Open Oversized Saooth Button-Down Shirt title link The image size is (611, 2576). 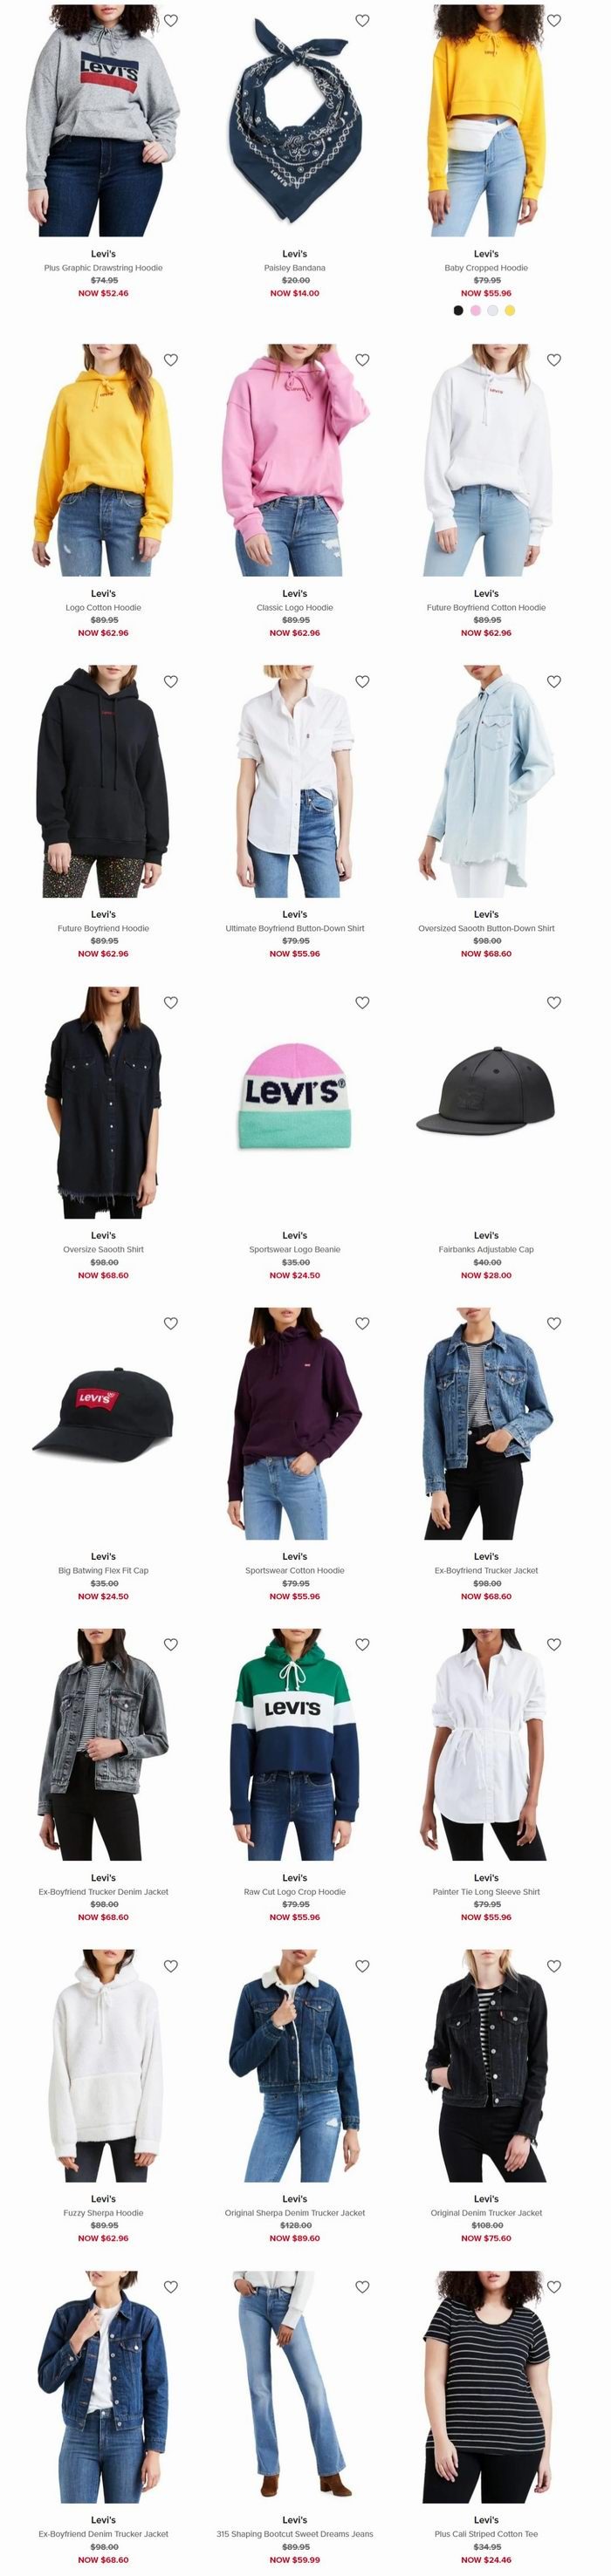point(486,928)
